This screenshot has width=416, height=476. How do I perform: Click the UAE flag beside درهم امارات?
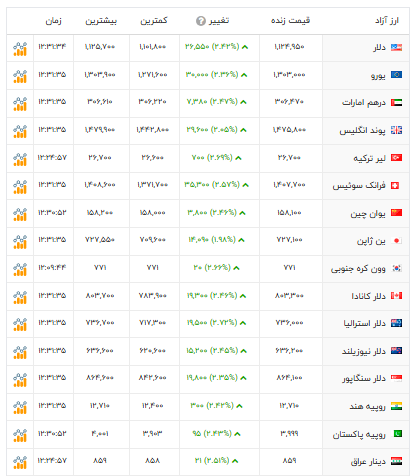[396, 102]
